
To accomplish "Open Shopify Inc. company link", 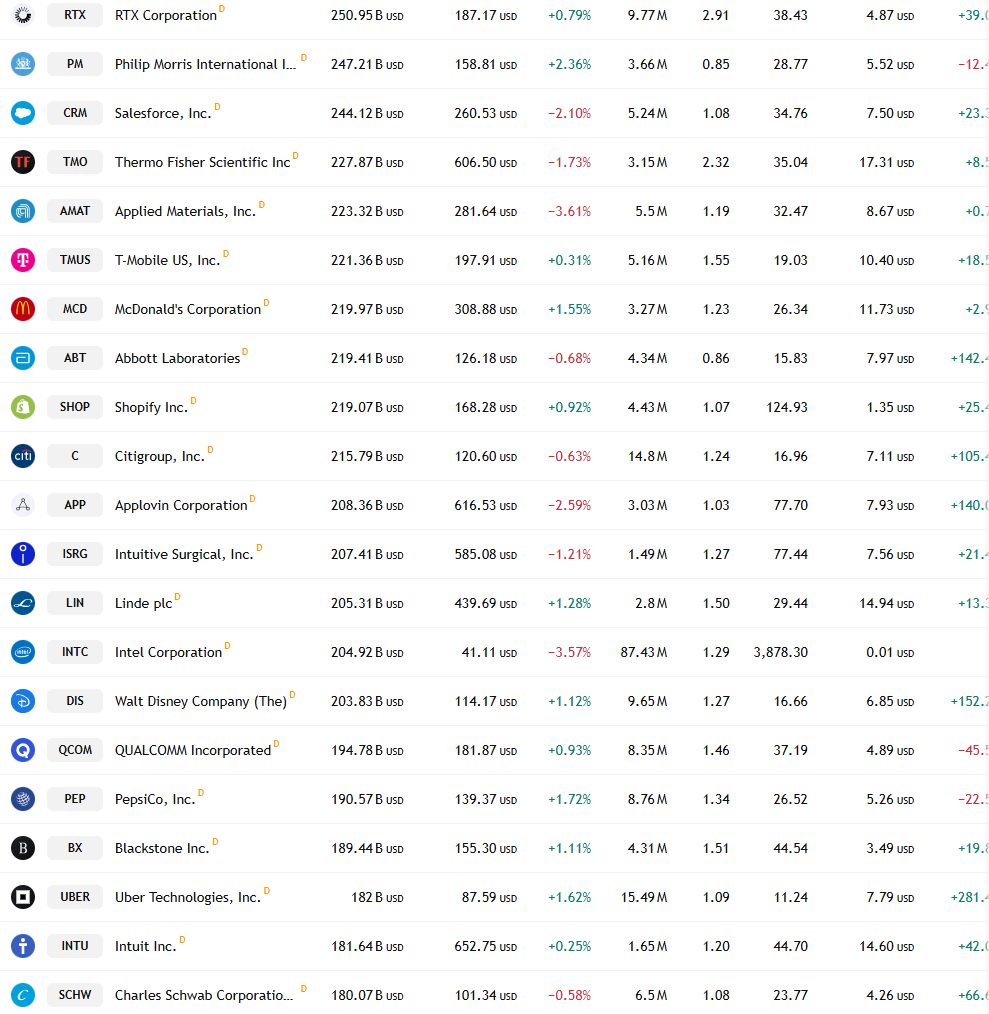I will (x=151, y=407).
